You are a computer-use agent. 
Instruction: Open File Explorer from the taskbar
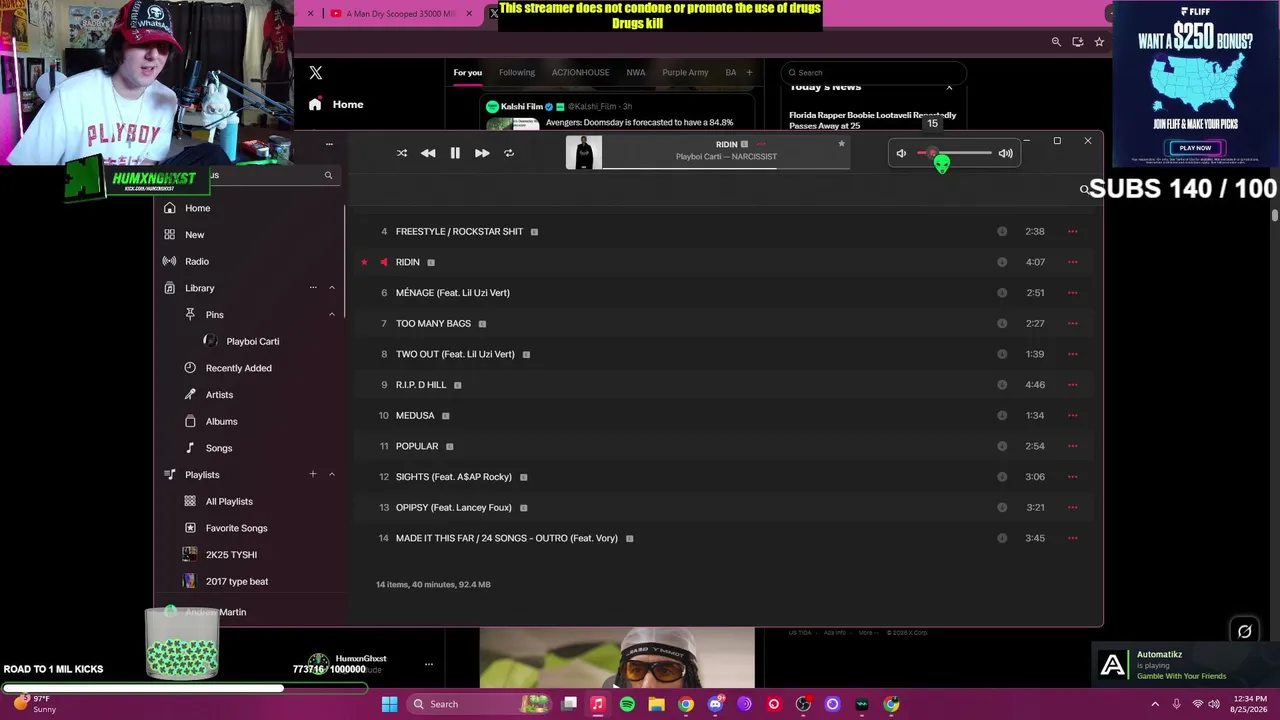[656, 704]
